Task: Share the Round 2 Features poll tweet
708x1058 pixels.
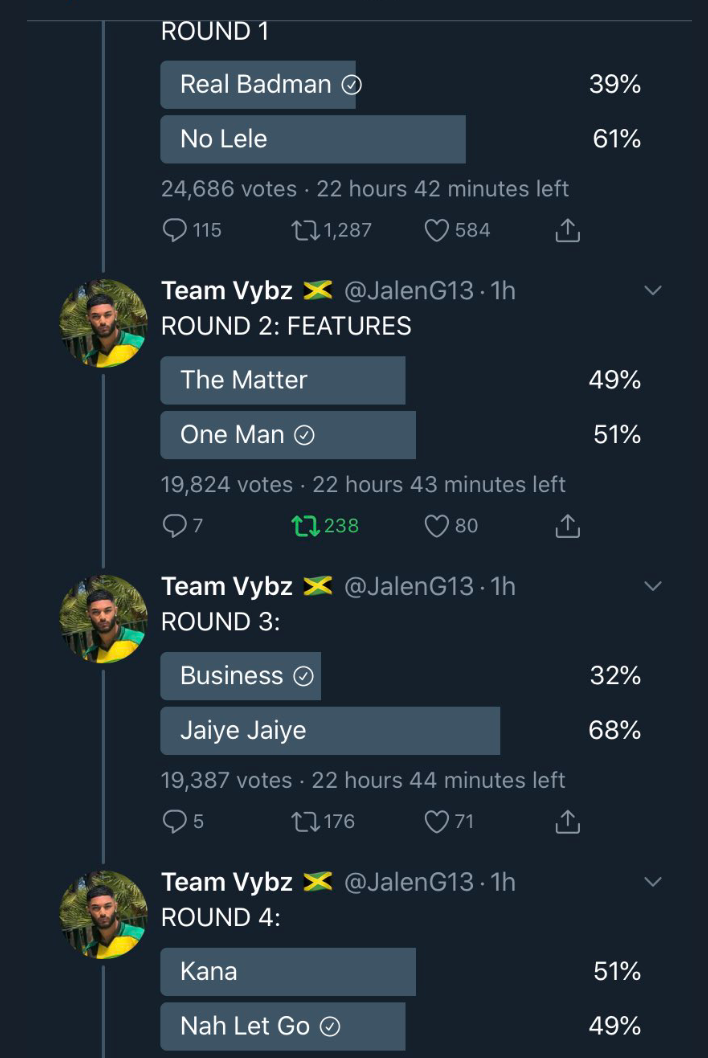Action: click(x=567, y=525)
